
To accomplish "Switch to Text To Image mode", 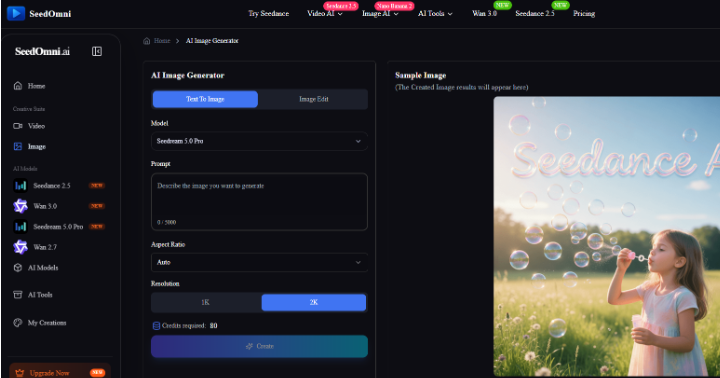I will (x=205, y=99).
